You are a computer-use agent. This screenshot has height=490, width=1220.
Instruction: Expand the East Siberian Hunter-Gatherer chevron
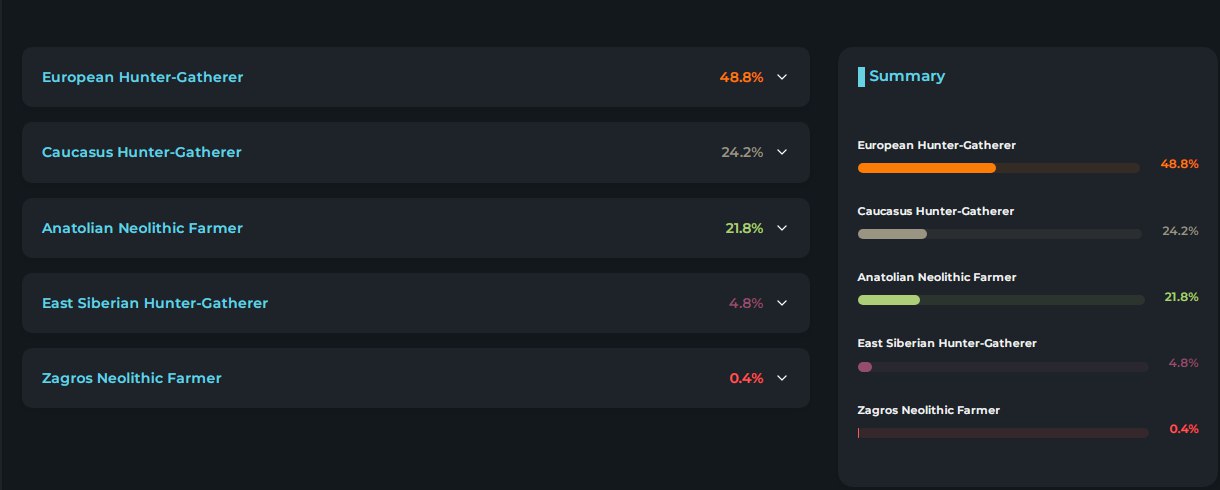(x=782, y=303)
